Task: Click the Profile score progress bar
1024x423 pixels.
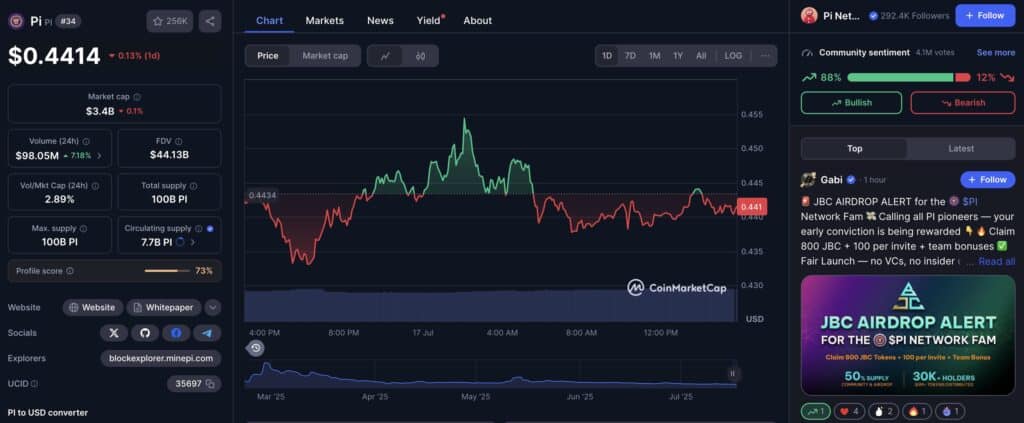Action: pyautogui.click(x=167, y=270)
